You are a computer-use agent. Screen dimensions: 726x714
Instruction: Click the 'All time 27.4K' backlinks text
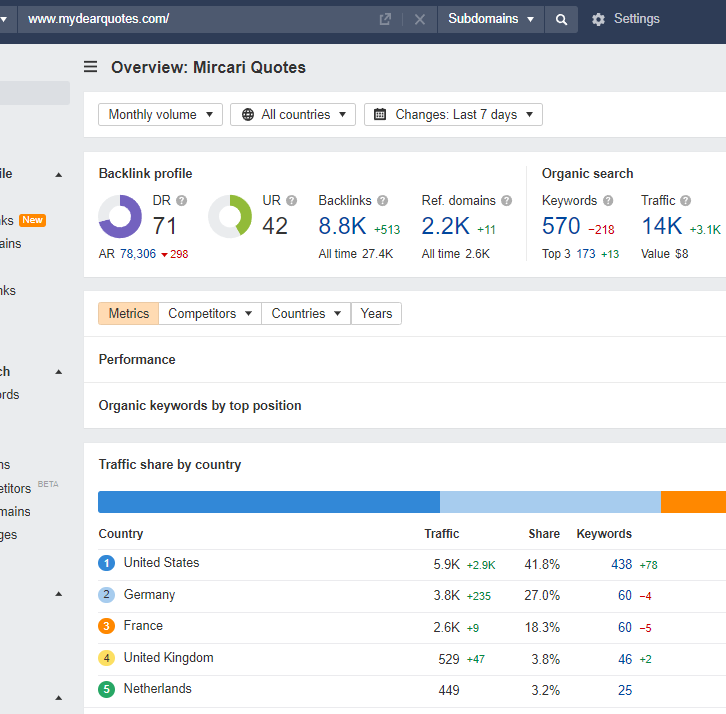[356, 254]
